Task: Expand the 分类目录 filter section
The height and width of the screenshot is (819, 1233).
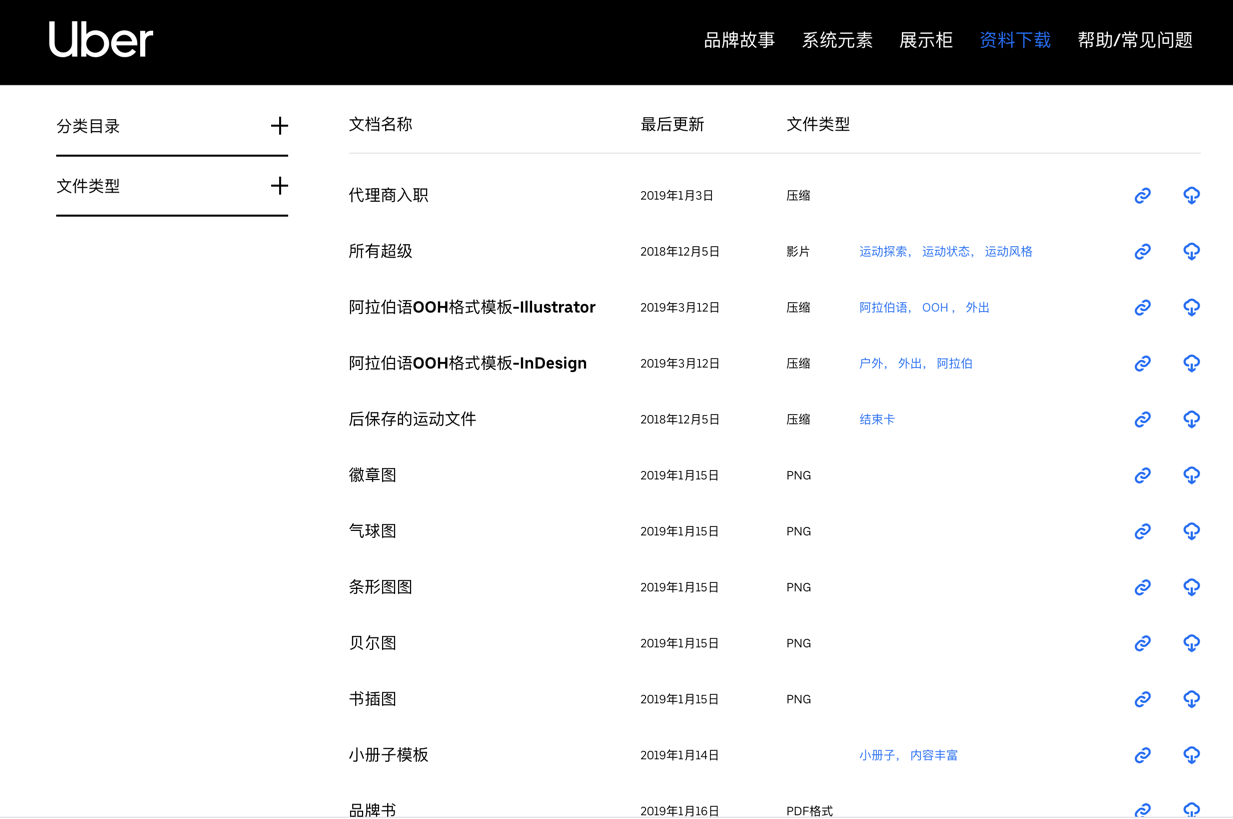Action: [x=279, y=126]
